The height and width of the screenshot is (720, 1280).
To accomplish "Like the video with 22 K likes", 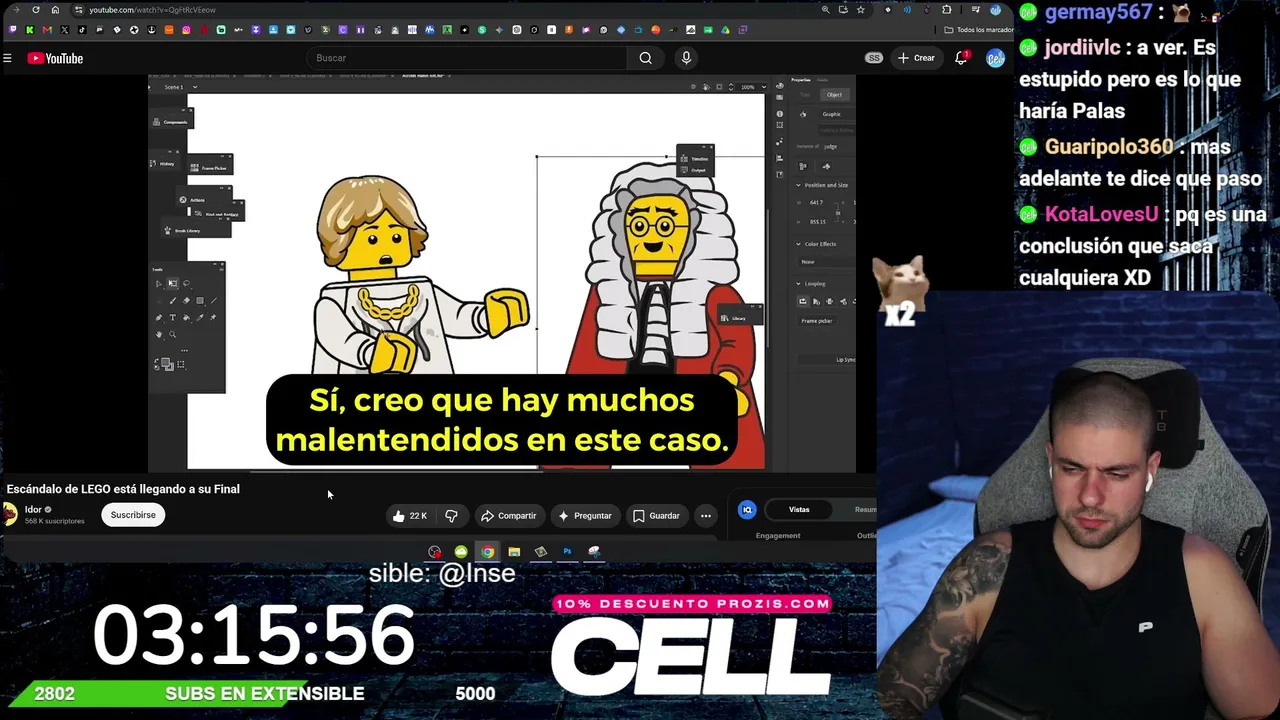I will pyautogui.click(x=410, y=516).
